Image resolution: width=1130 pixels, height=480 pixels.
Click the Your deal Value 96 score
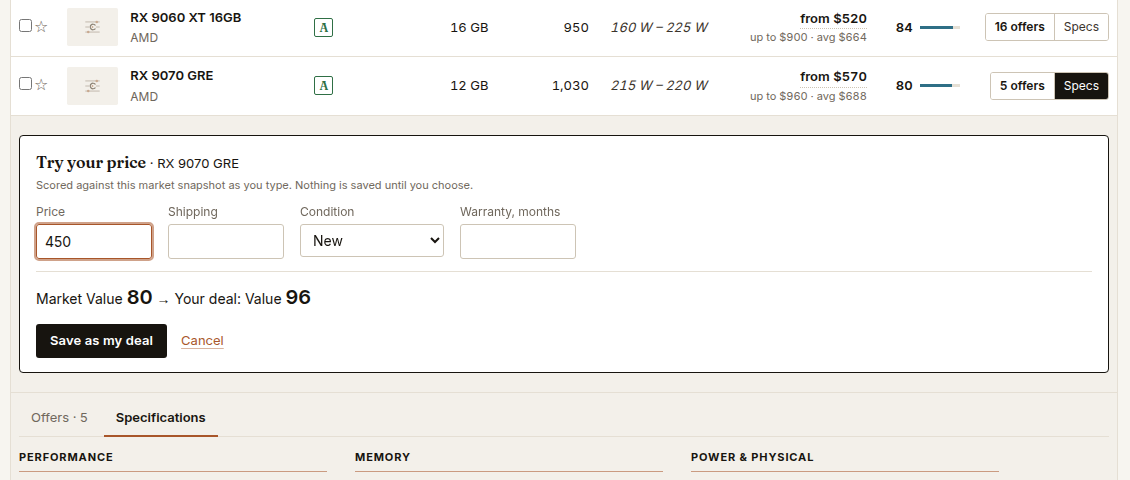point(298,298)
